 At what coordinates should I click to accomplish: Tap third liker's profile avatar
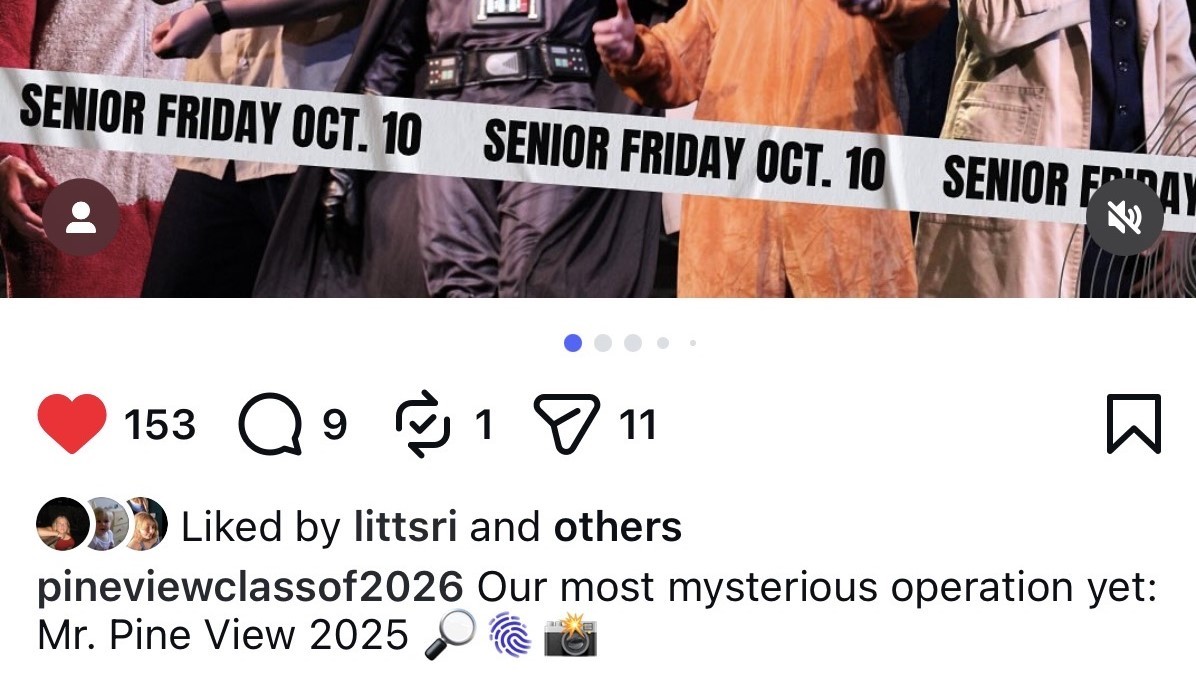(x=146, y=524)
